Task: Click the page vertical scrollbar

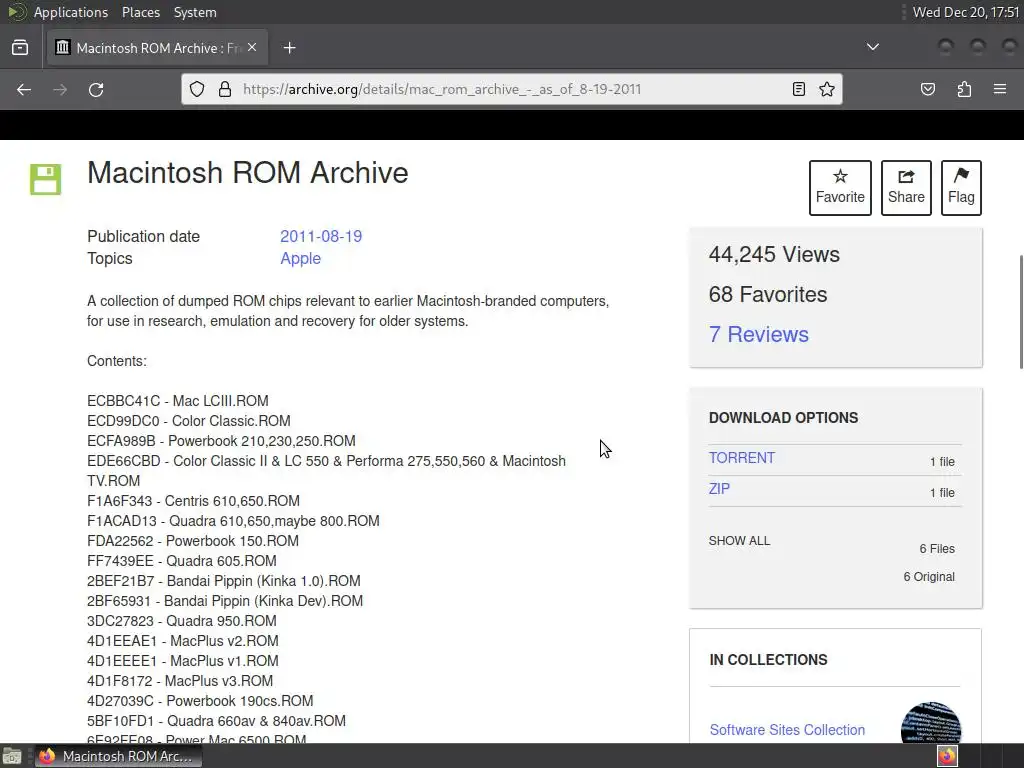Action: [1021, 312]
